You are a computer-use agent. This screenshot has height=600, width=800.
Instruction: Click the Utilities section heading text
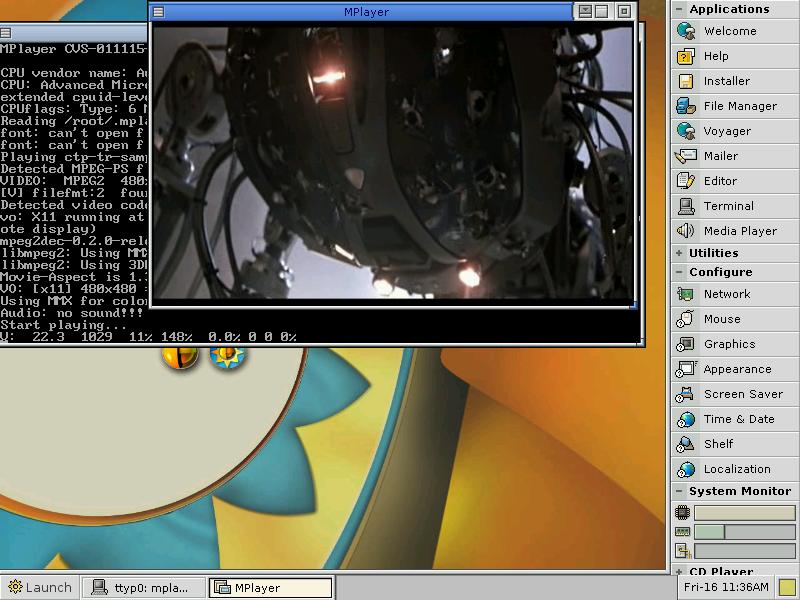pyautogui.click(x=713, y=253)
